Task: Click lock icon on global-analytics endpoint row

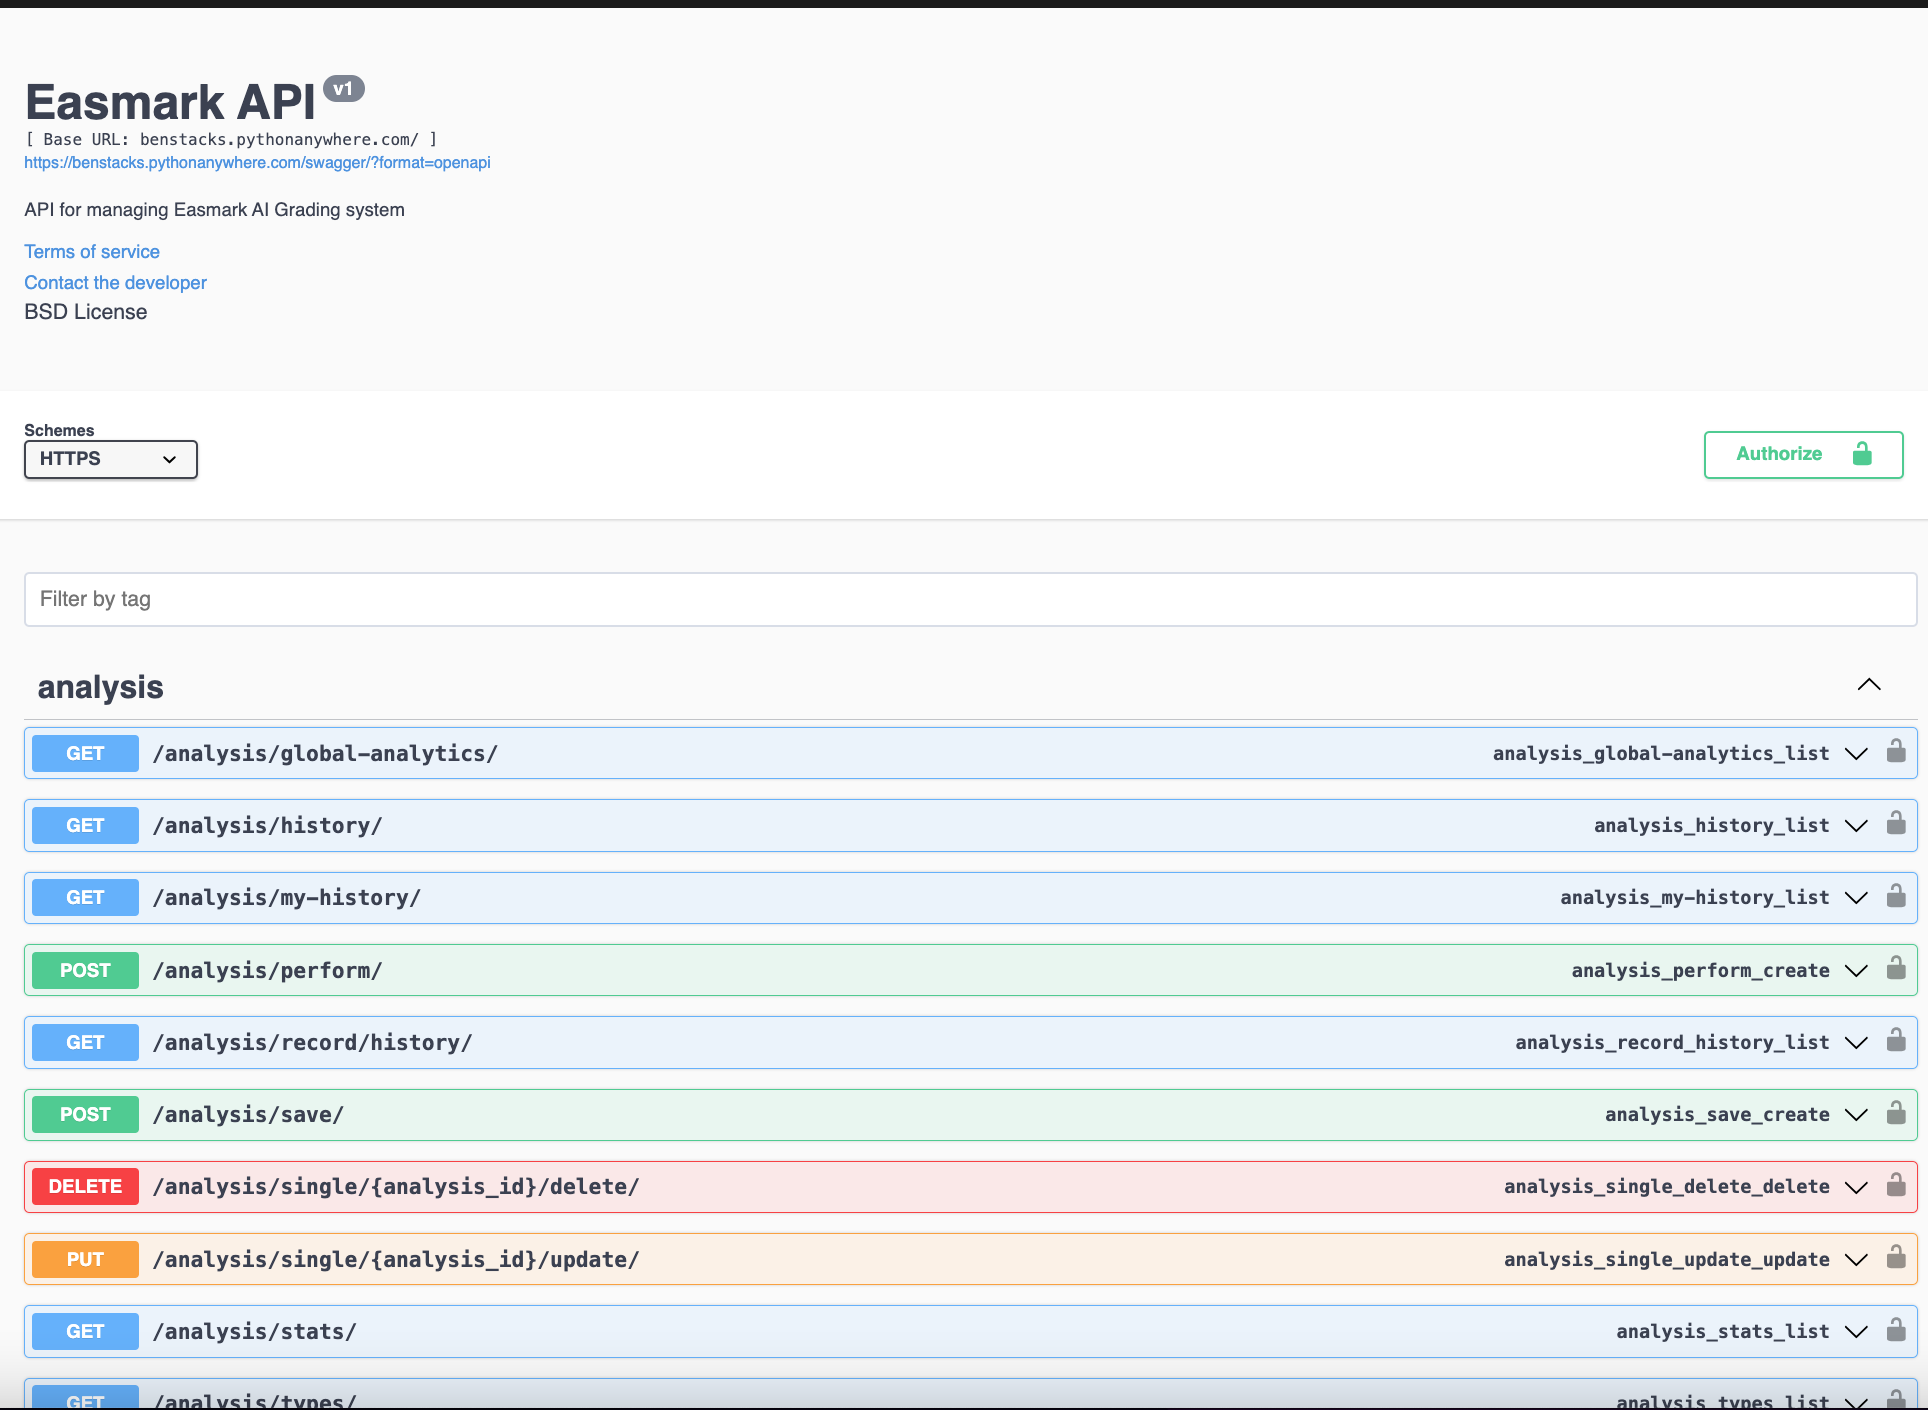Action: click(1895, 752)
